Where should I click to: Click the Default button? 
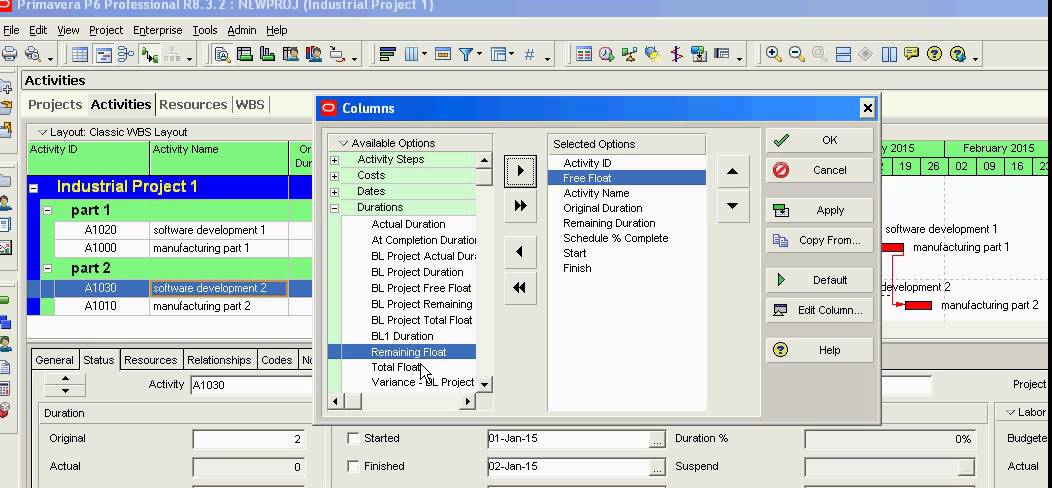click(x=819, y=280)
